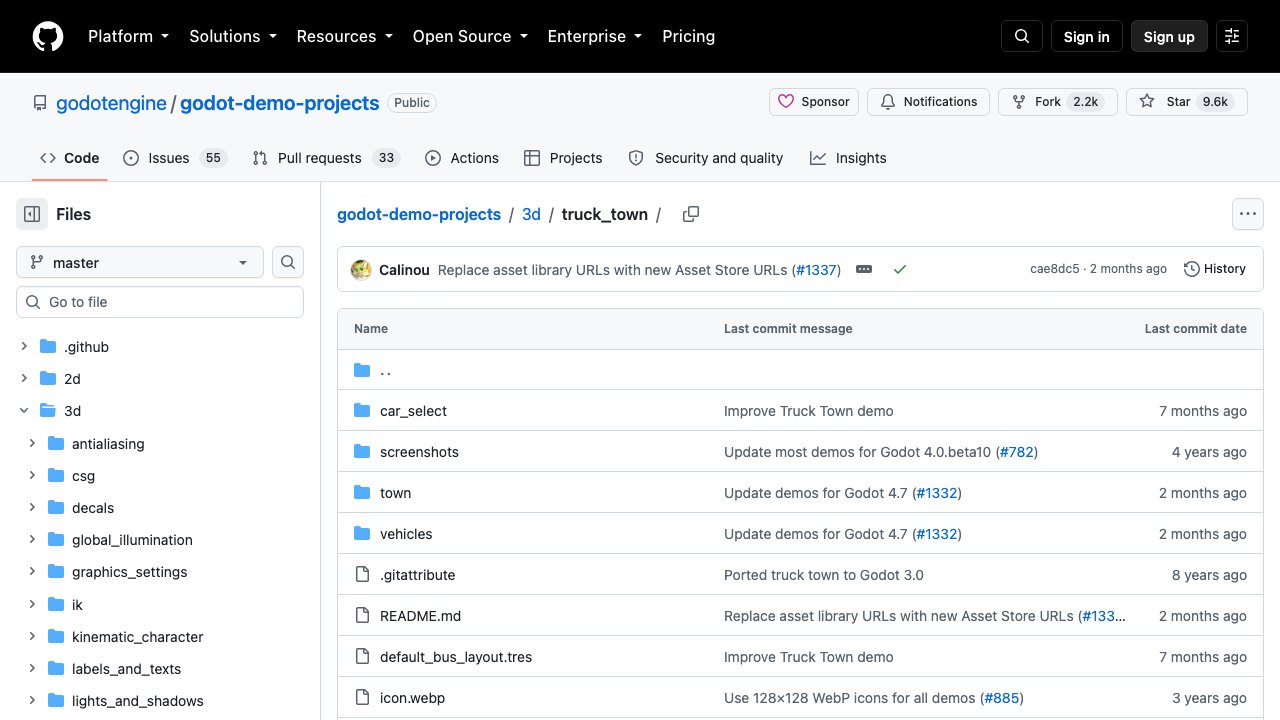Expand the antialiasing folder
The image size is (1280, 720).
point(32,443)
